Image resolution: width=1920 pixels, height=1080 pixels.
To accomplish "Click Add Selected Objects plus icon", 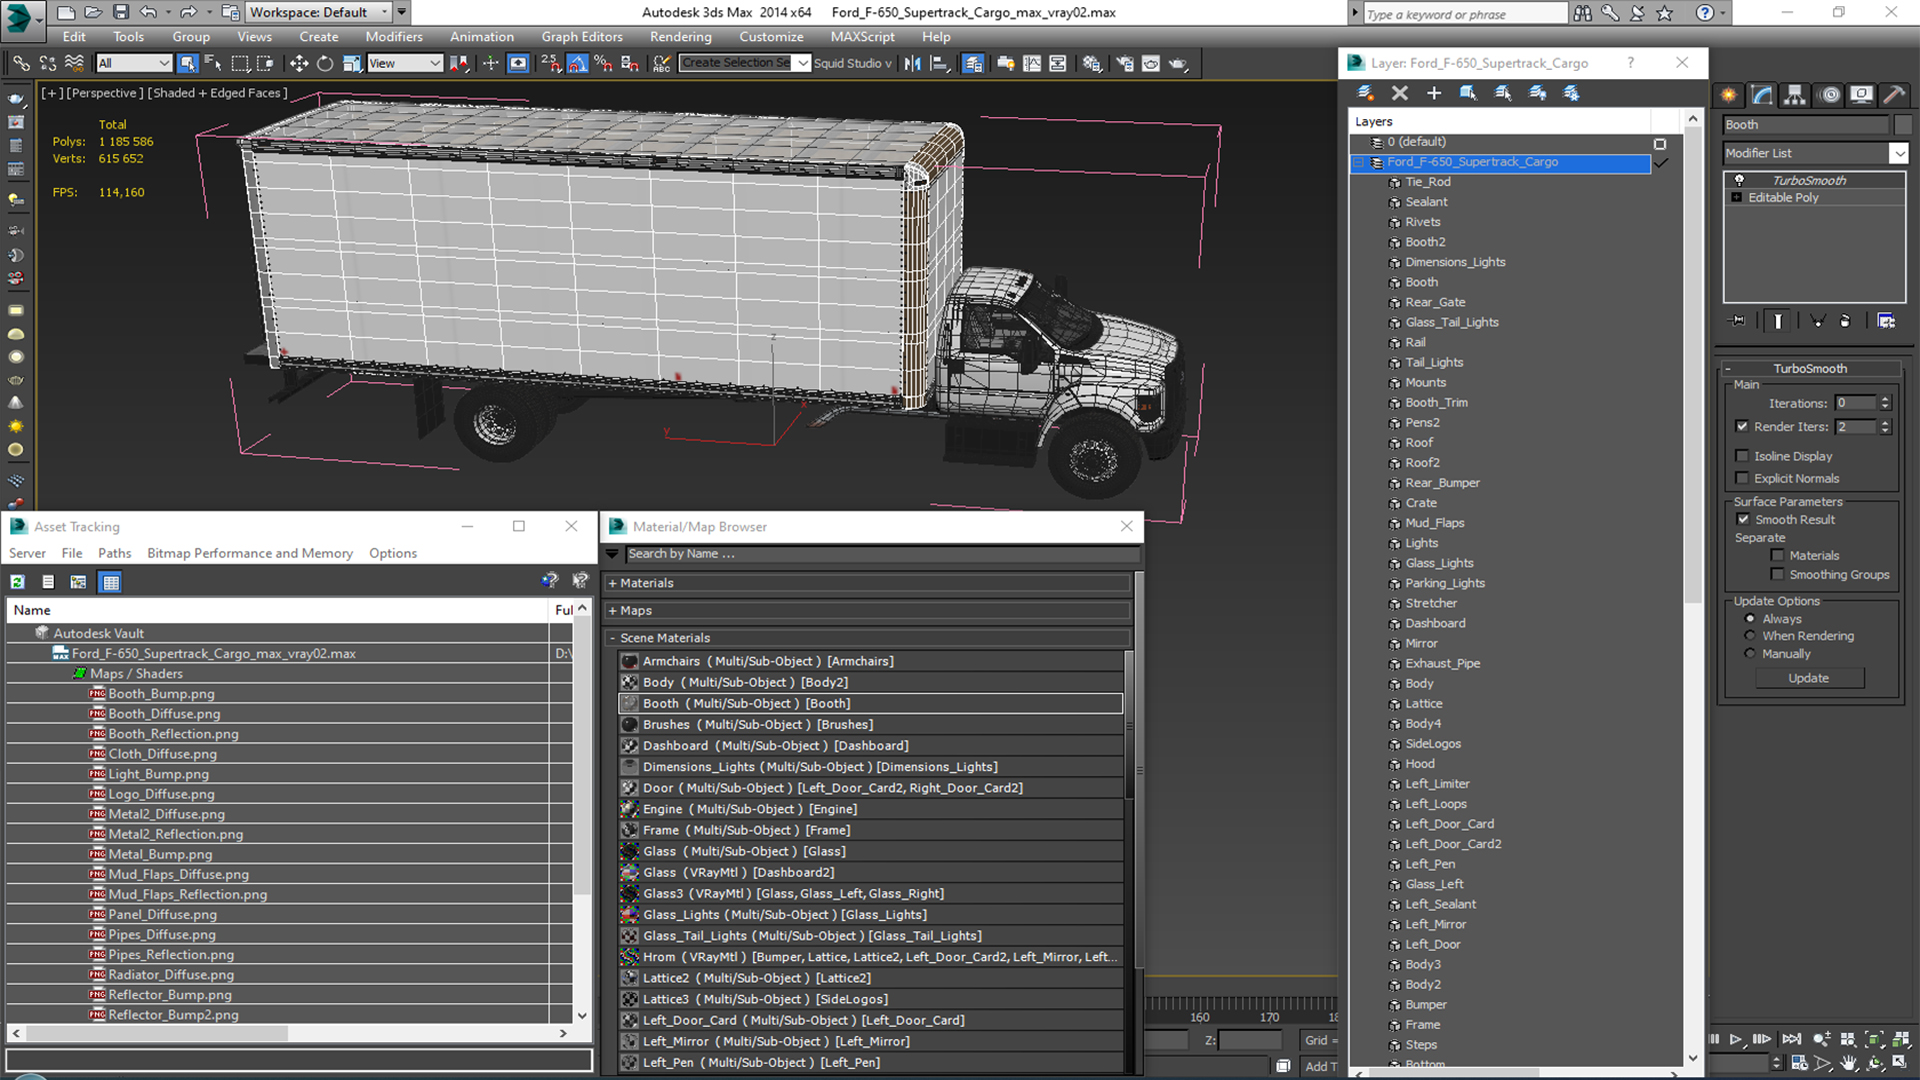I will 1434,93.
